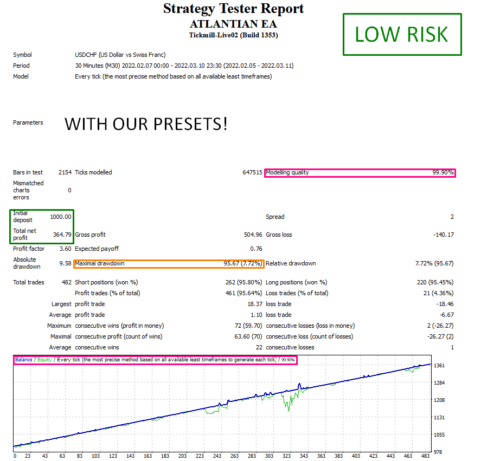The width and height of the screenshot is (500, 461).
Task: Click 'Long positions (won %)' label
Action: (x=296, y=282)
